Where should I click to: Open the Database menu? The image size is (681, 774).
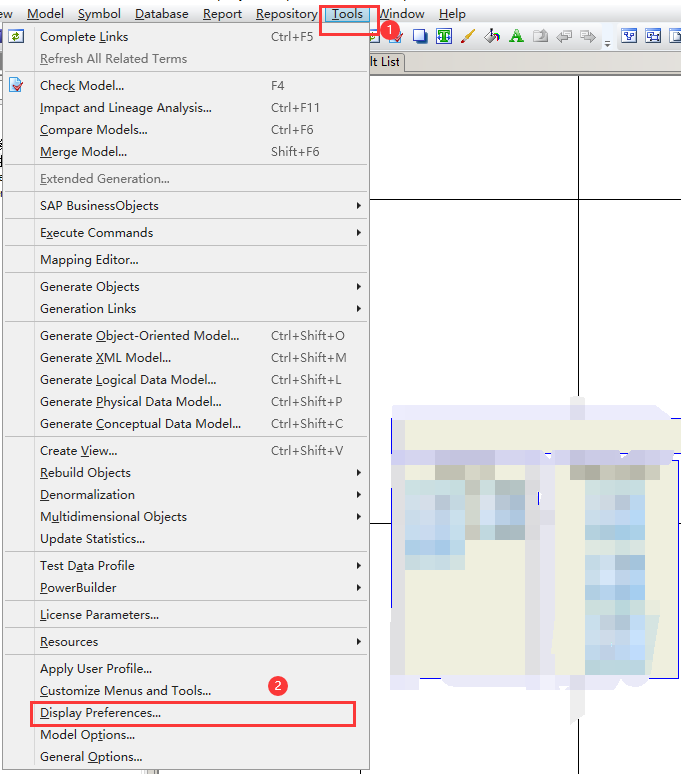coord(162,14)
